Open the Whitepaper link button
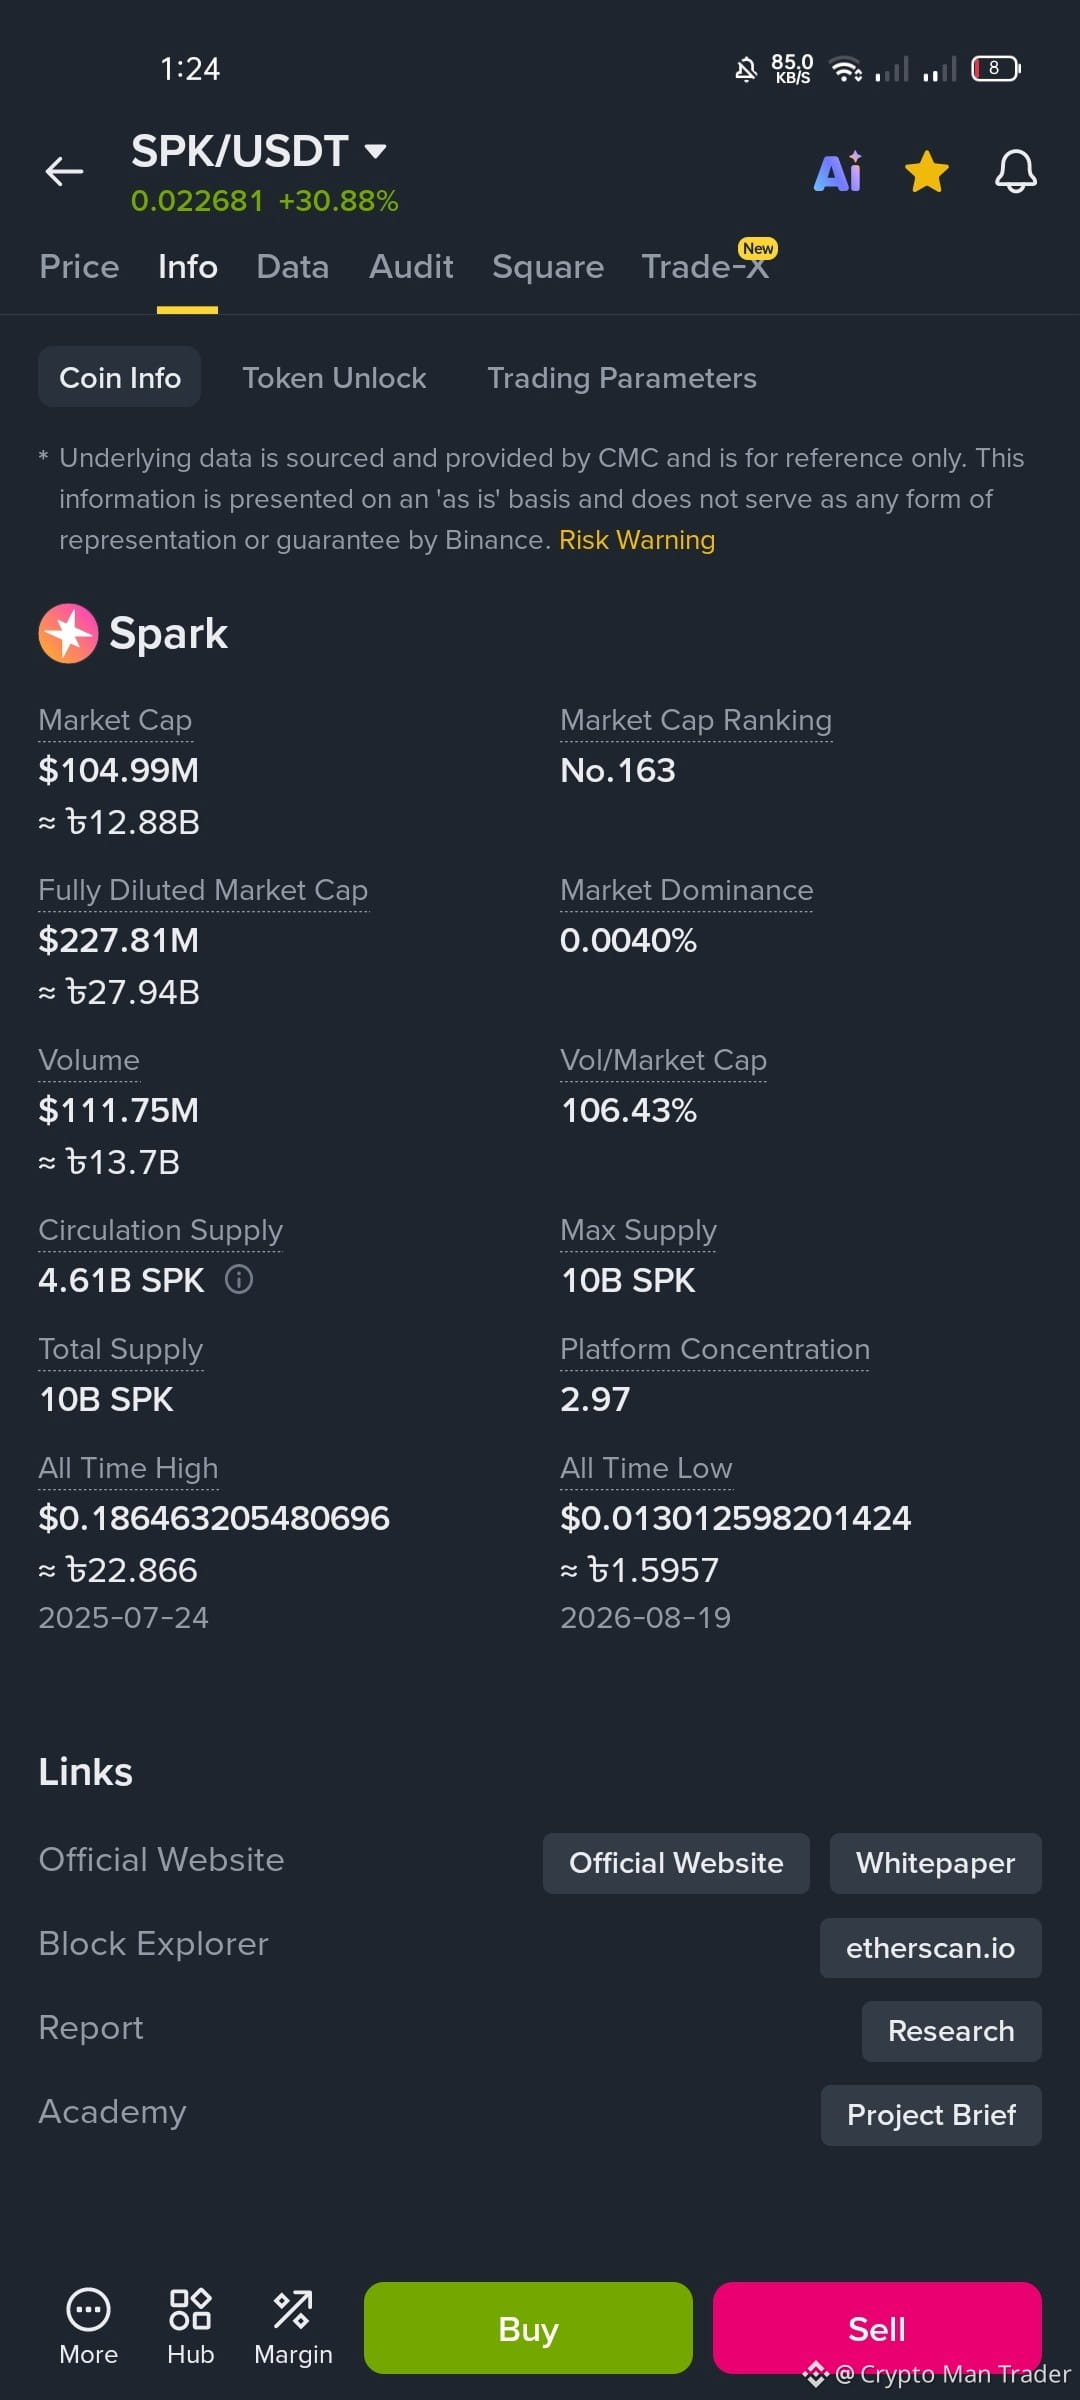1080x2400 pixels. click(936, 1863)
